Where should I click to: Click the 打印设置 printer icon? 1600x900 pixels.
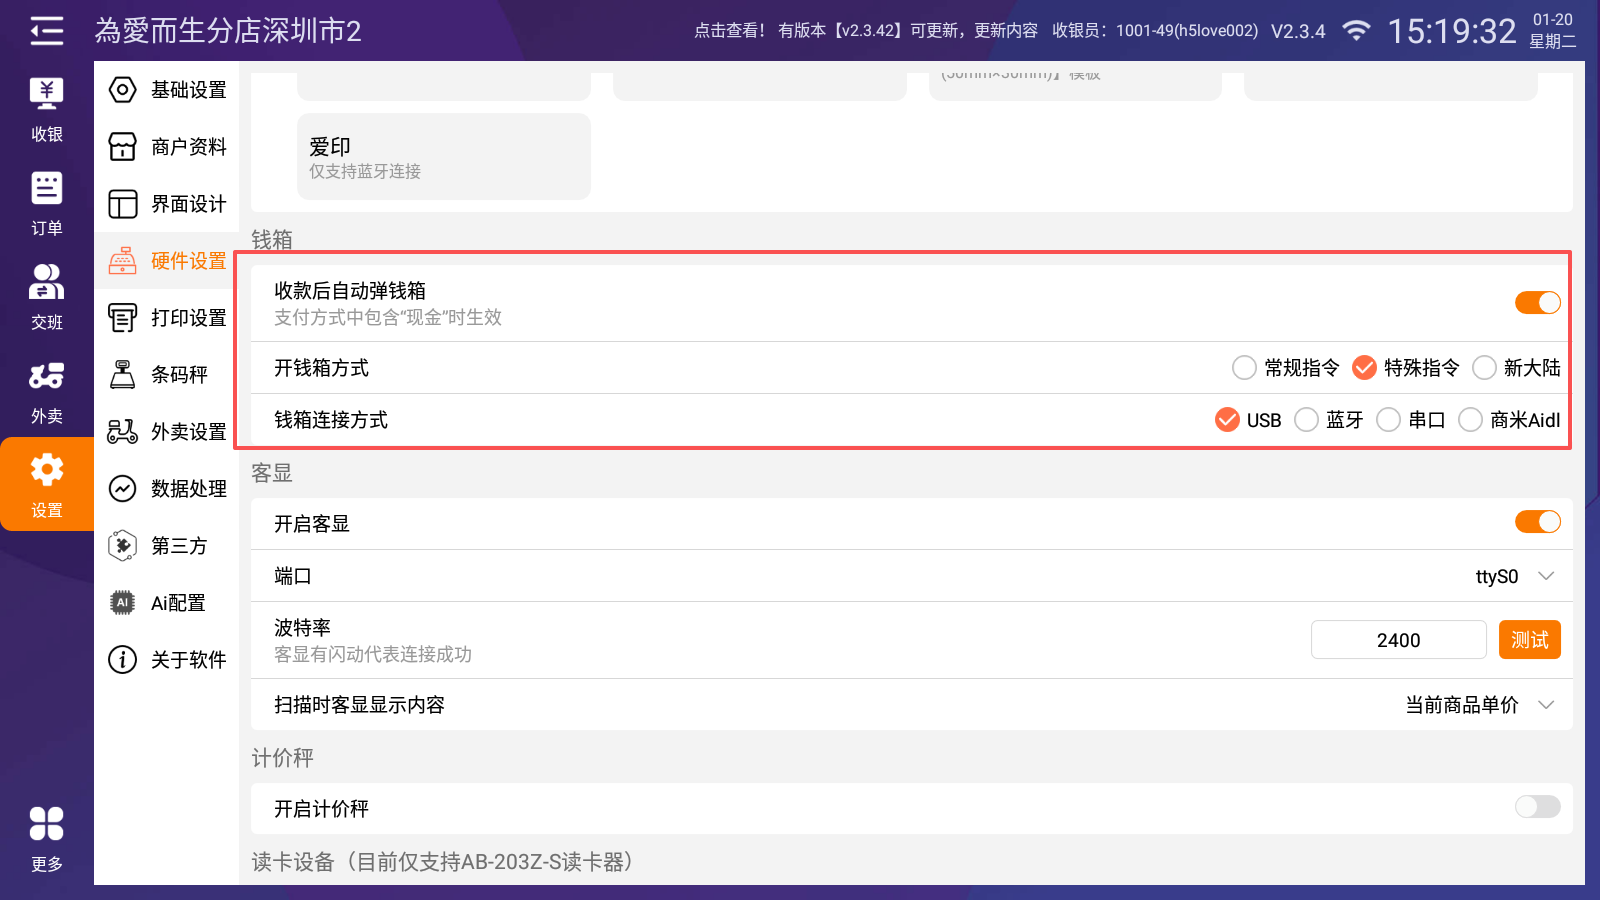(x=122, y=318)
